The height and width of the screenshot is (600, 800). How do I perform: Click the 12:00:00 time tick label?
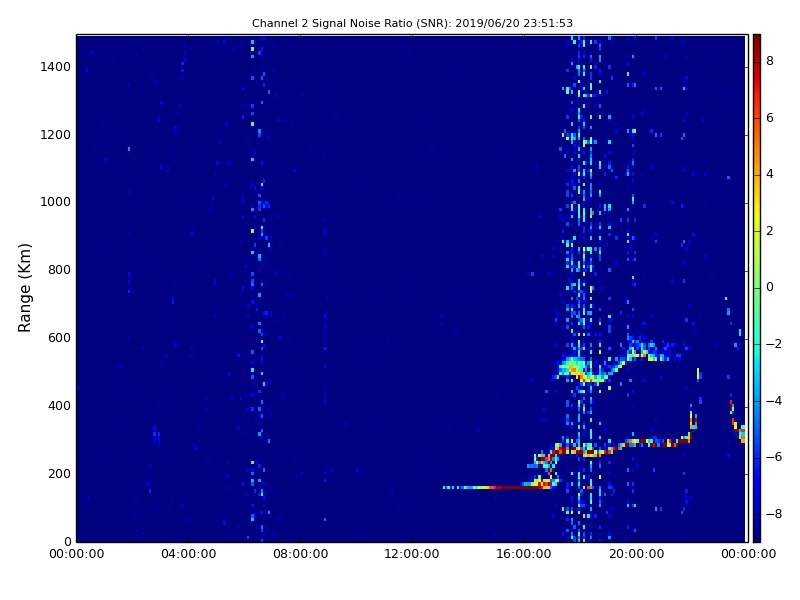point(412,554)
